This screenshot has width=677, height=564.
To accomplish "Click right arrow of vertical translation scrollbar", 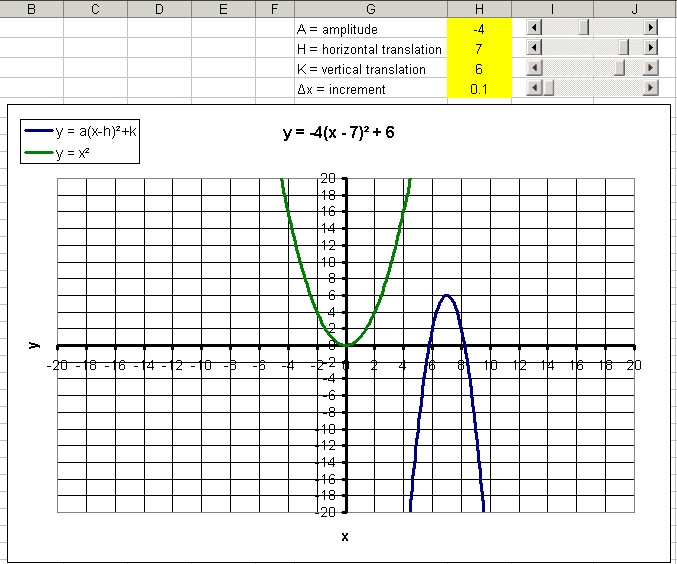I will coord(651,68).
